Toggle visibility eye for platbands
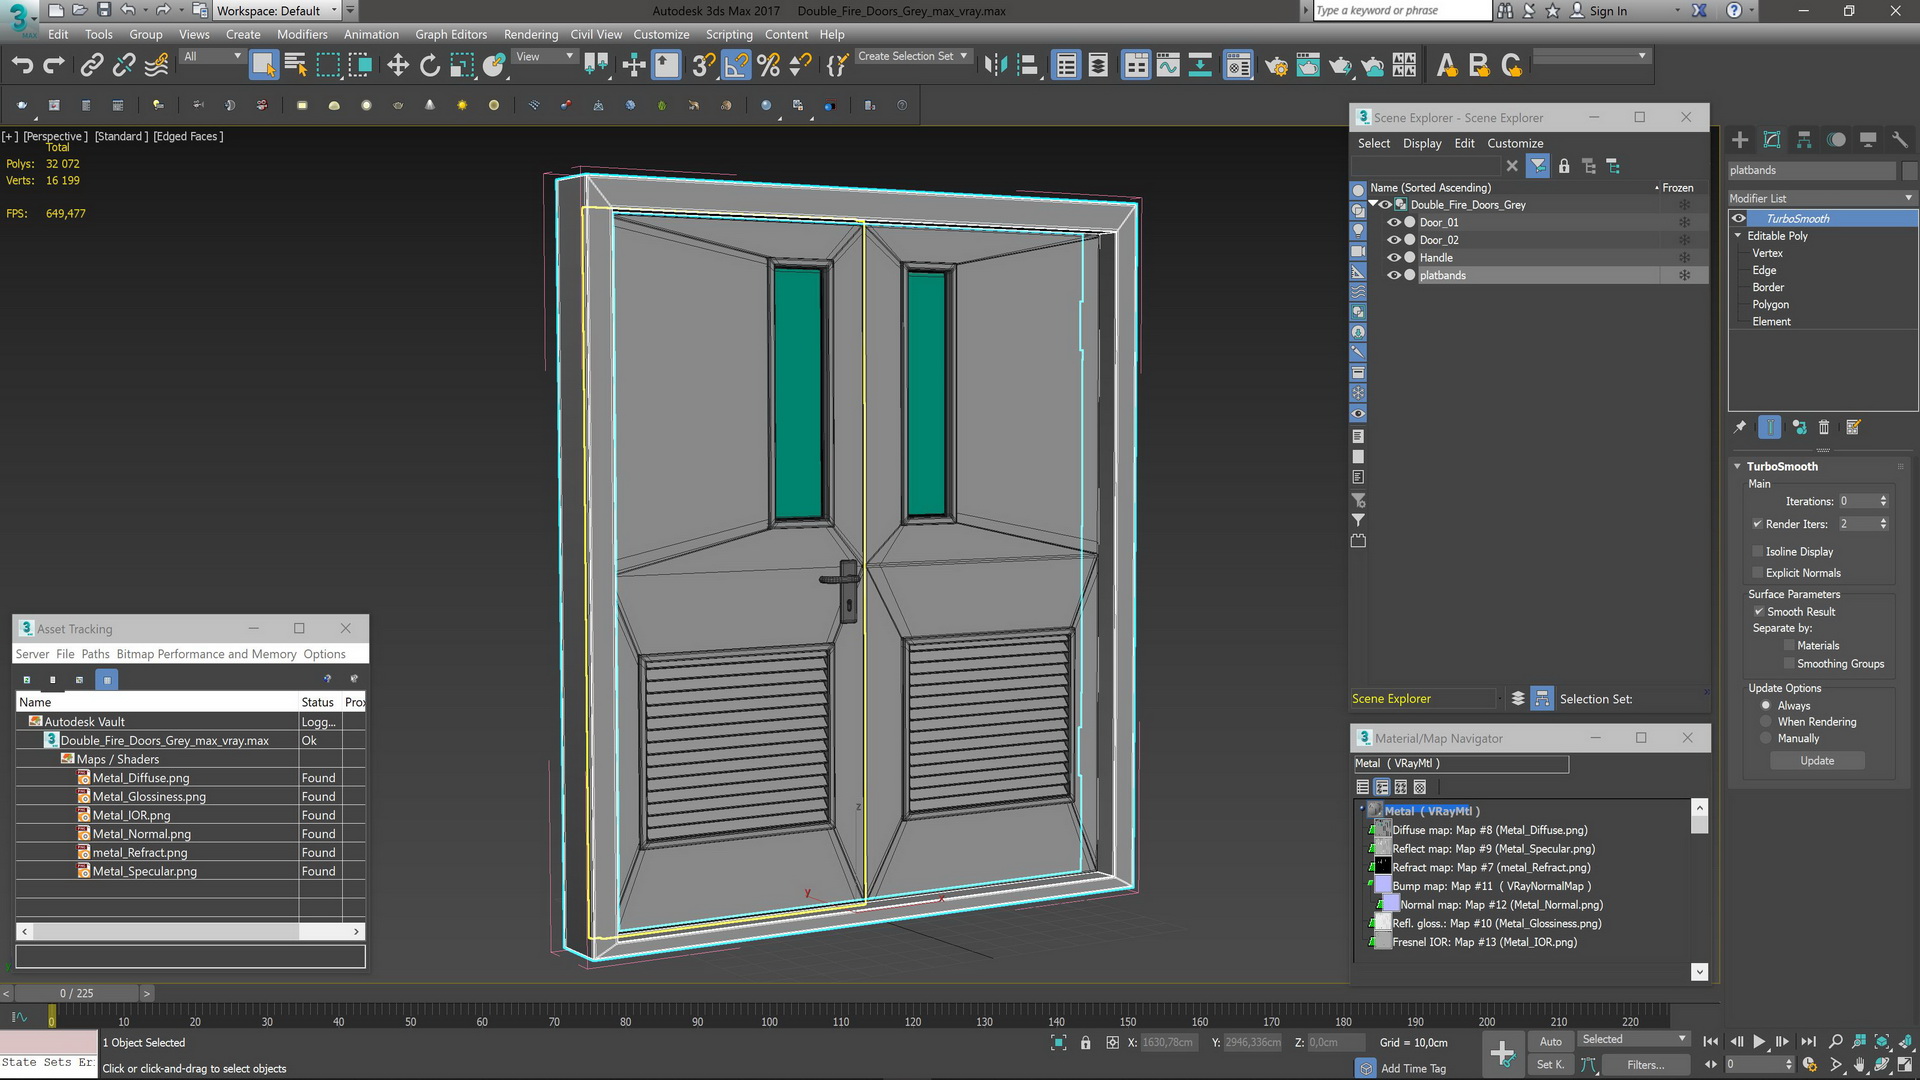Viewport: 1920px width, 1080px height. [x=1394, y=275]
